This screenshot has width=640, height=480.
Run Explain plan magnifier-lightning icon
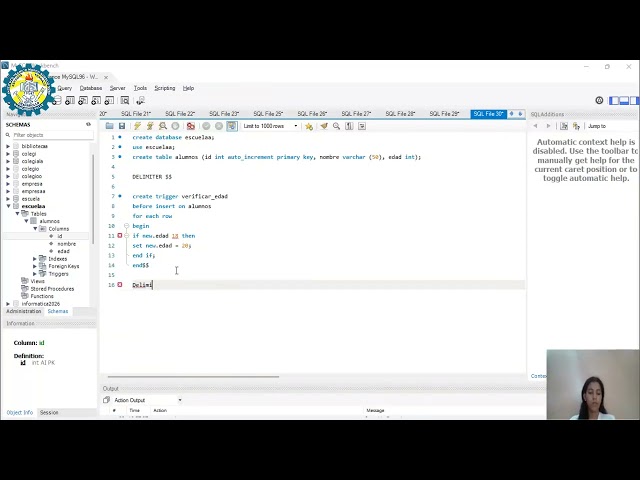162,126
